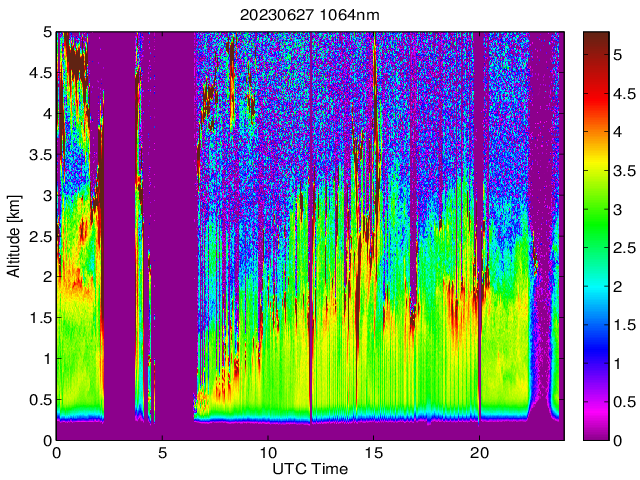Click the colorbar tick label '2.5'

[624, 248]
